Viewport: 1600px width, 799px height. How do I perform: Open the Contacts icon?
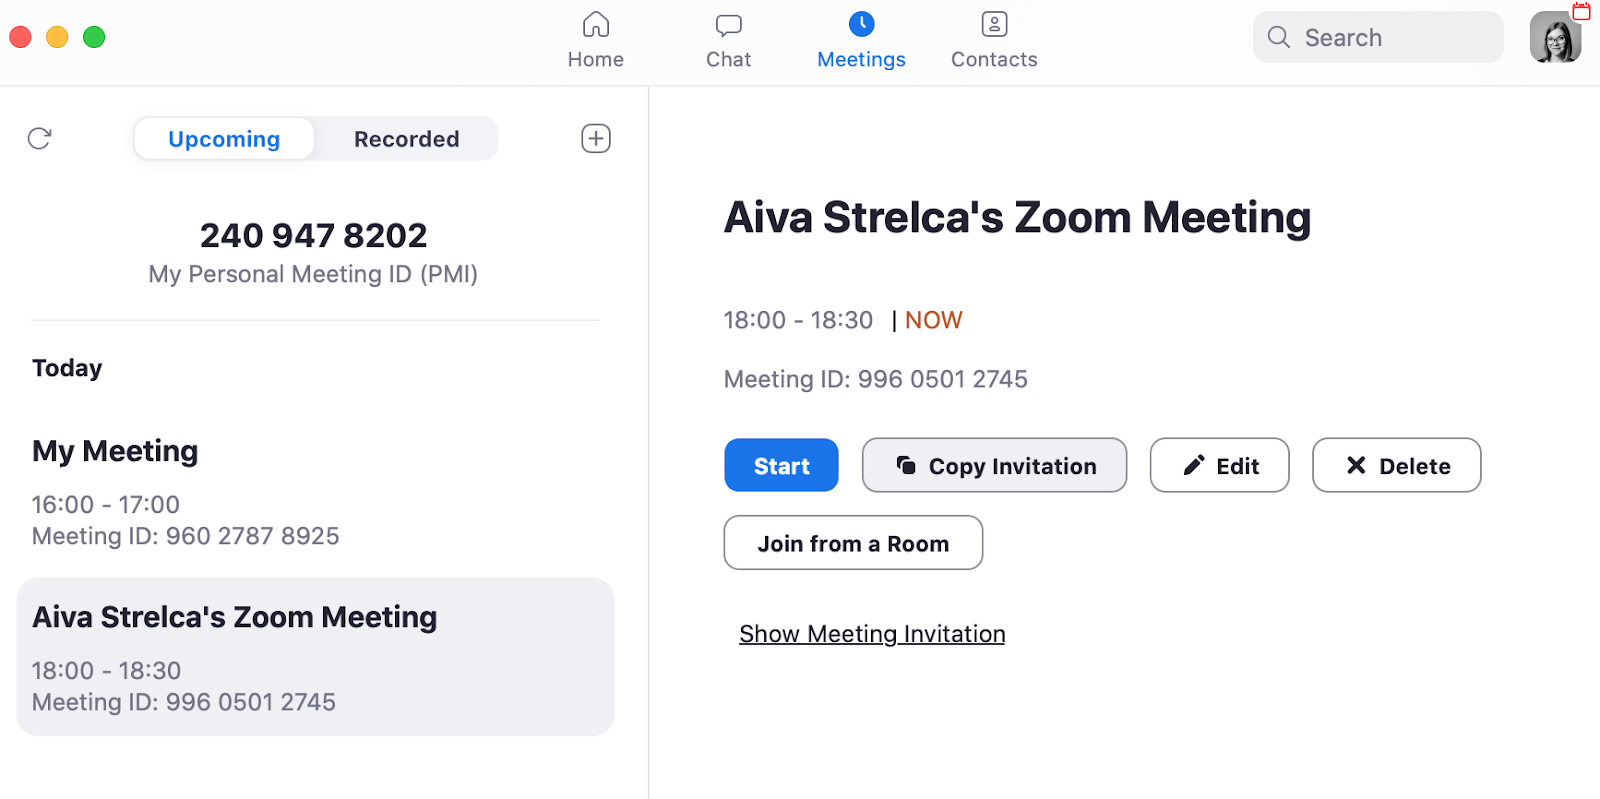pyautogui.click(x=994, y=24)
